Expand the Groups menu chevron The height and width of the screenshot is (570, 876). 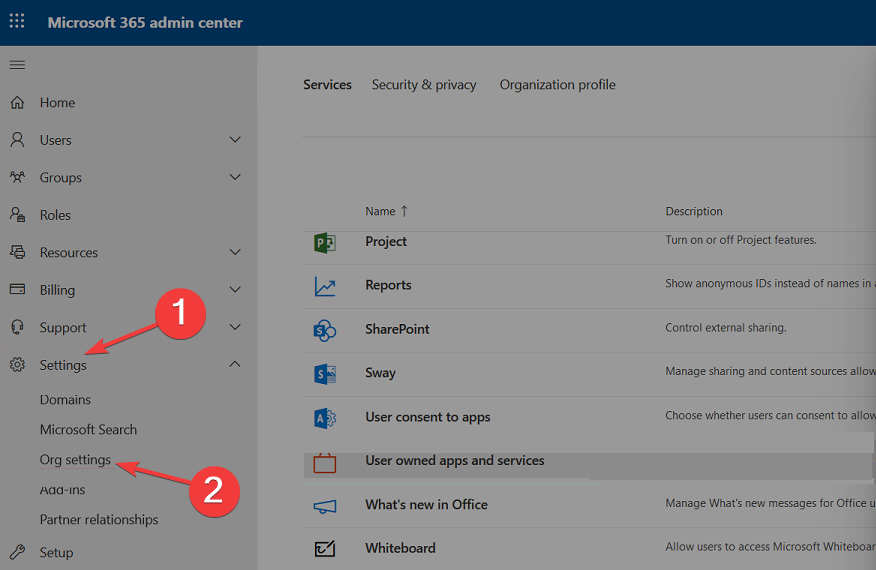235,177
